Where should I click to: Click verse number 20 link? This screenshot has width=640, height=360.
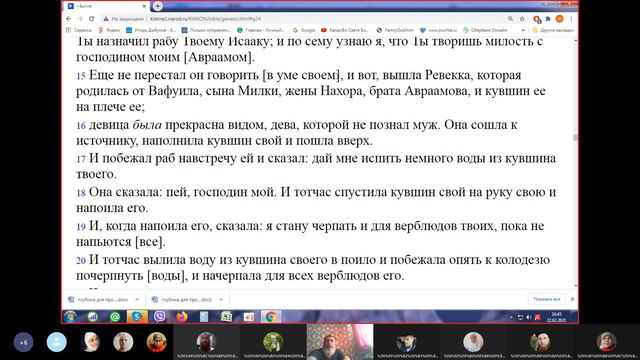(81, 261)
